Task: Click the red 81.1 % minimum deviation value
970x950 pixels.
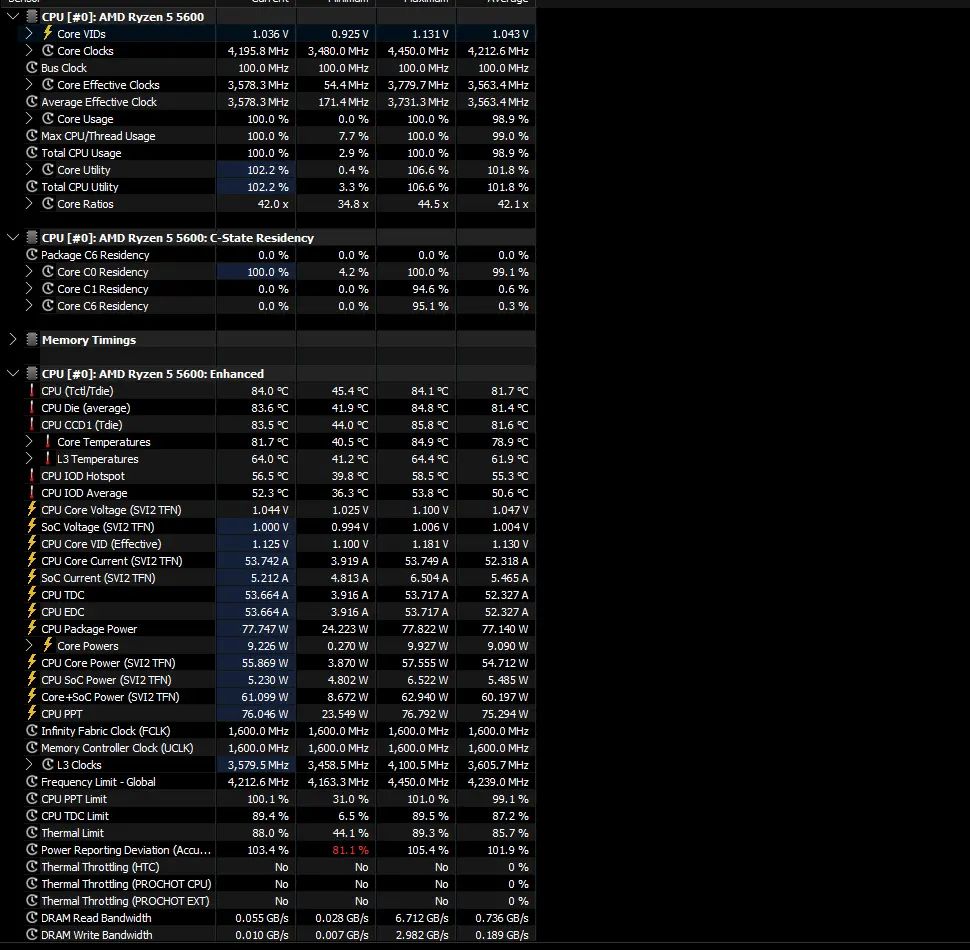Action: [350, 850]
